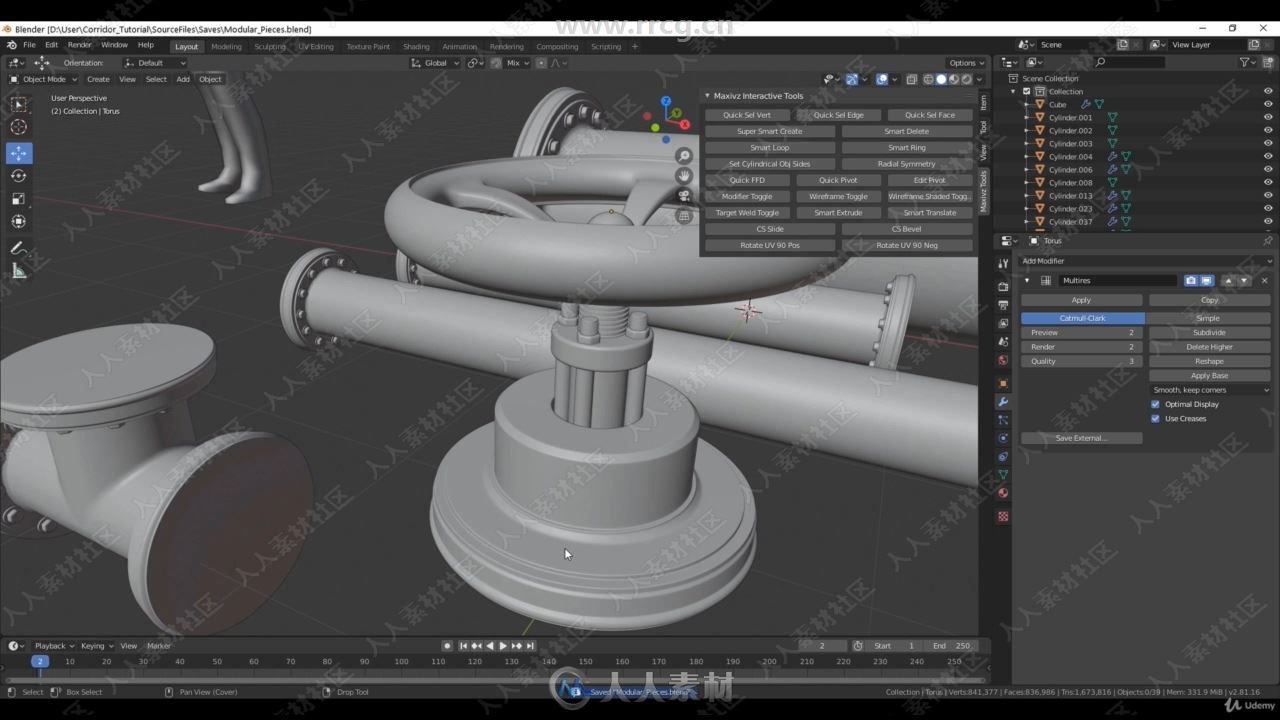1280x720 pixels.
Task: Click the viewport zoom magnifier icon
Action: 684,156
